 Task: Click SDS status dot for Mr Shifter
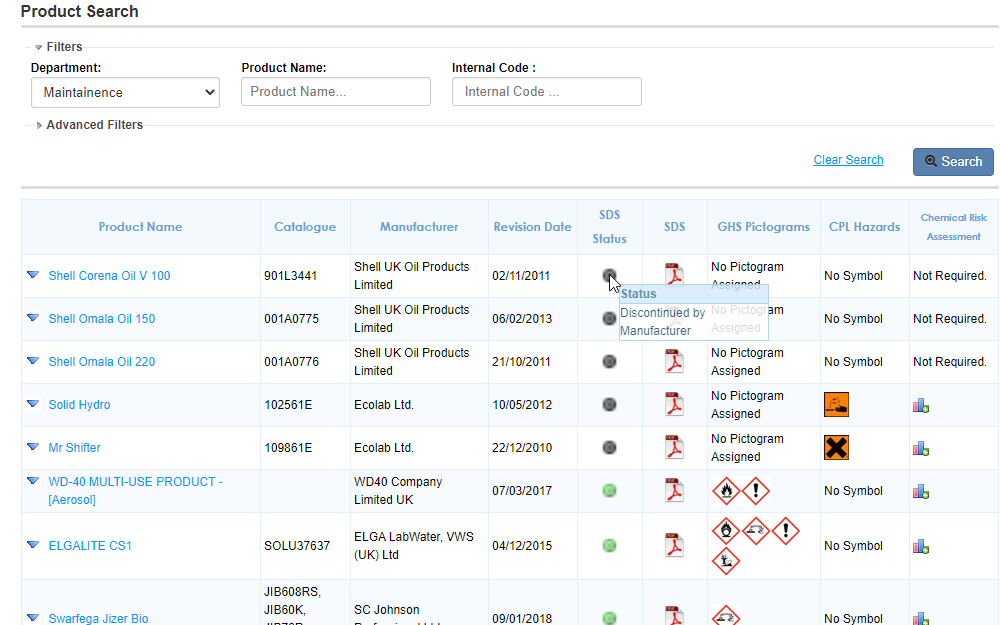609,448
